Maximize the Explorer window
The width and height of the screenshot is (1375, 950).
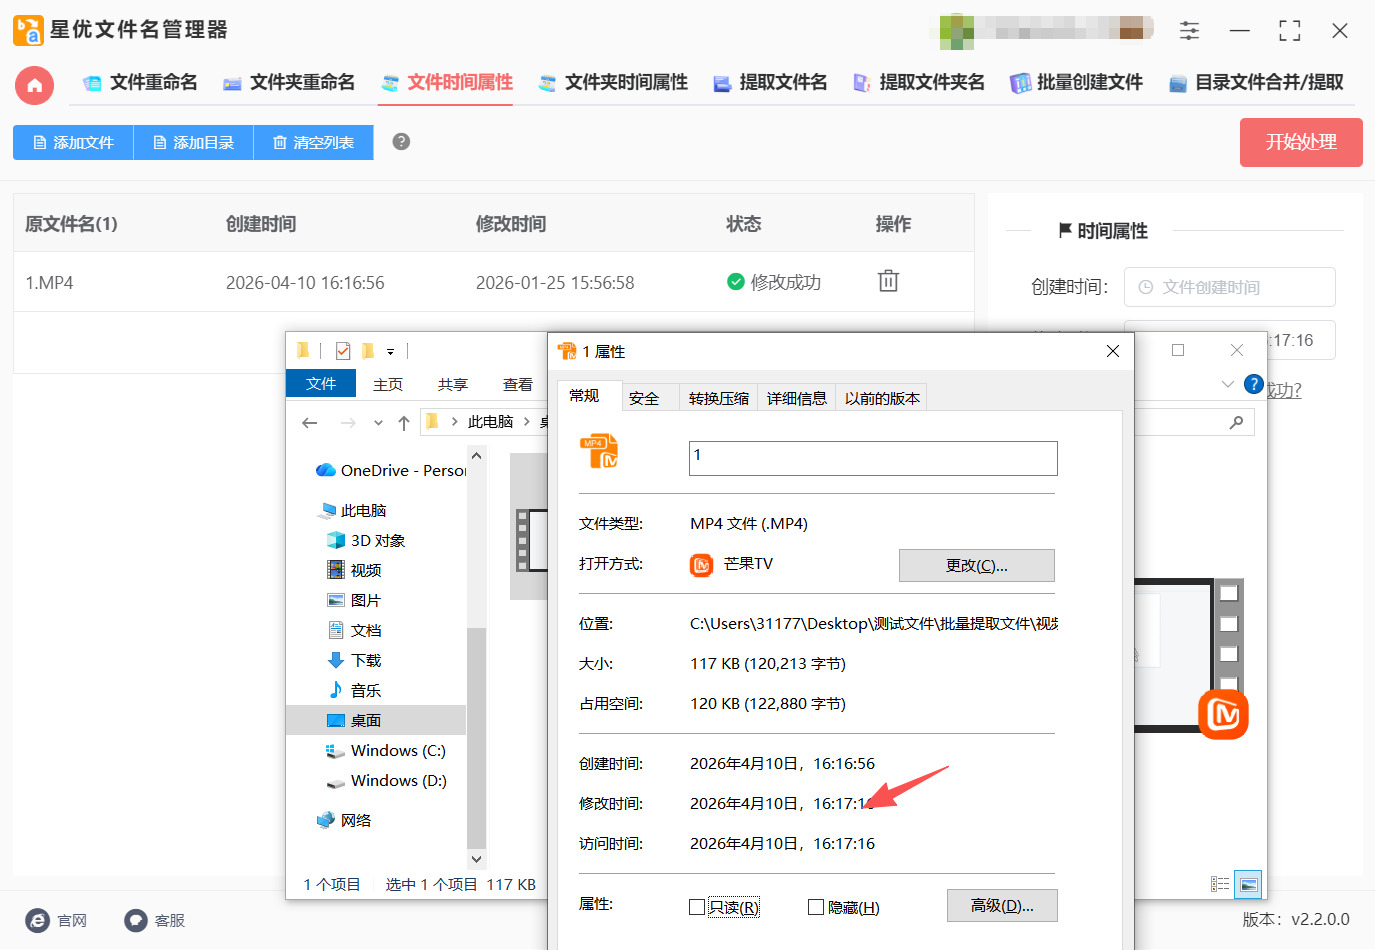[1178, 350]
